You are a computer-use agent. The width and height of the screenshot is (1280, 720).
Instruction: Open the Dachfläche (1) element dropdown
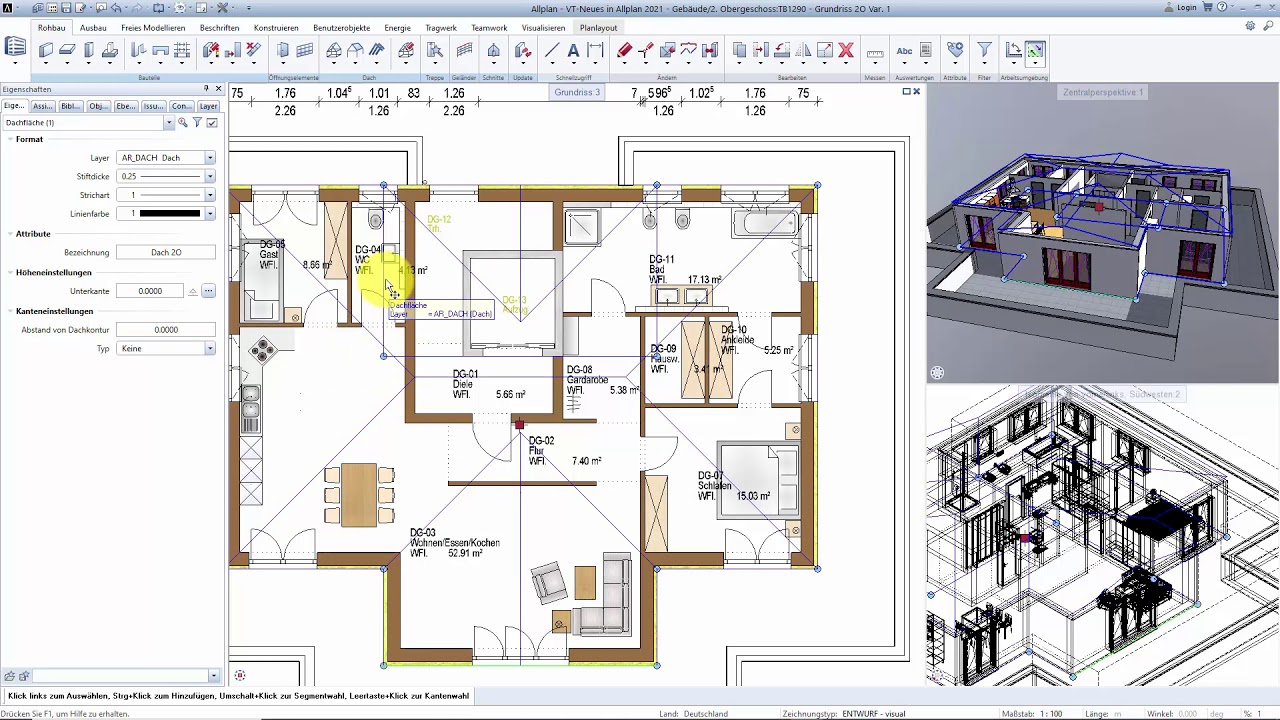169,123
